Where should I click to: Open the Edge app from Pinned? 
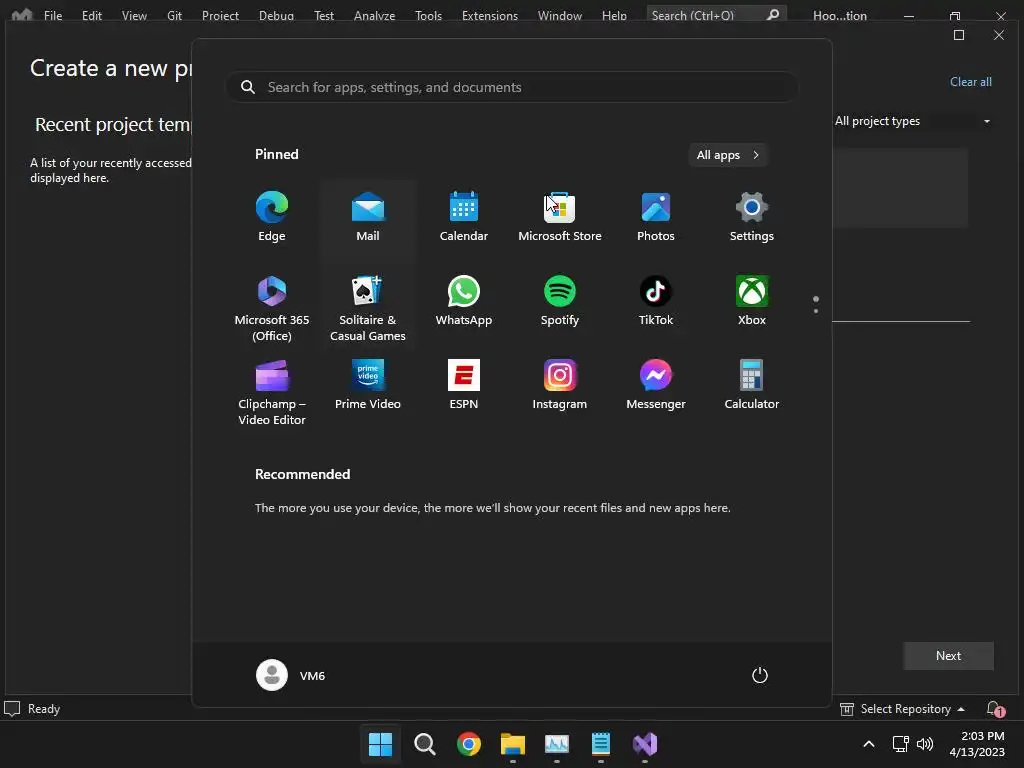pos(272,217)
